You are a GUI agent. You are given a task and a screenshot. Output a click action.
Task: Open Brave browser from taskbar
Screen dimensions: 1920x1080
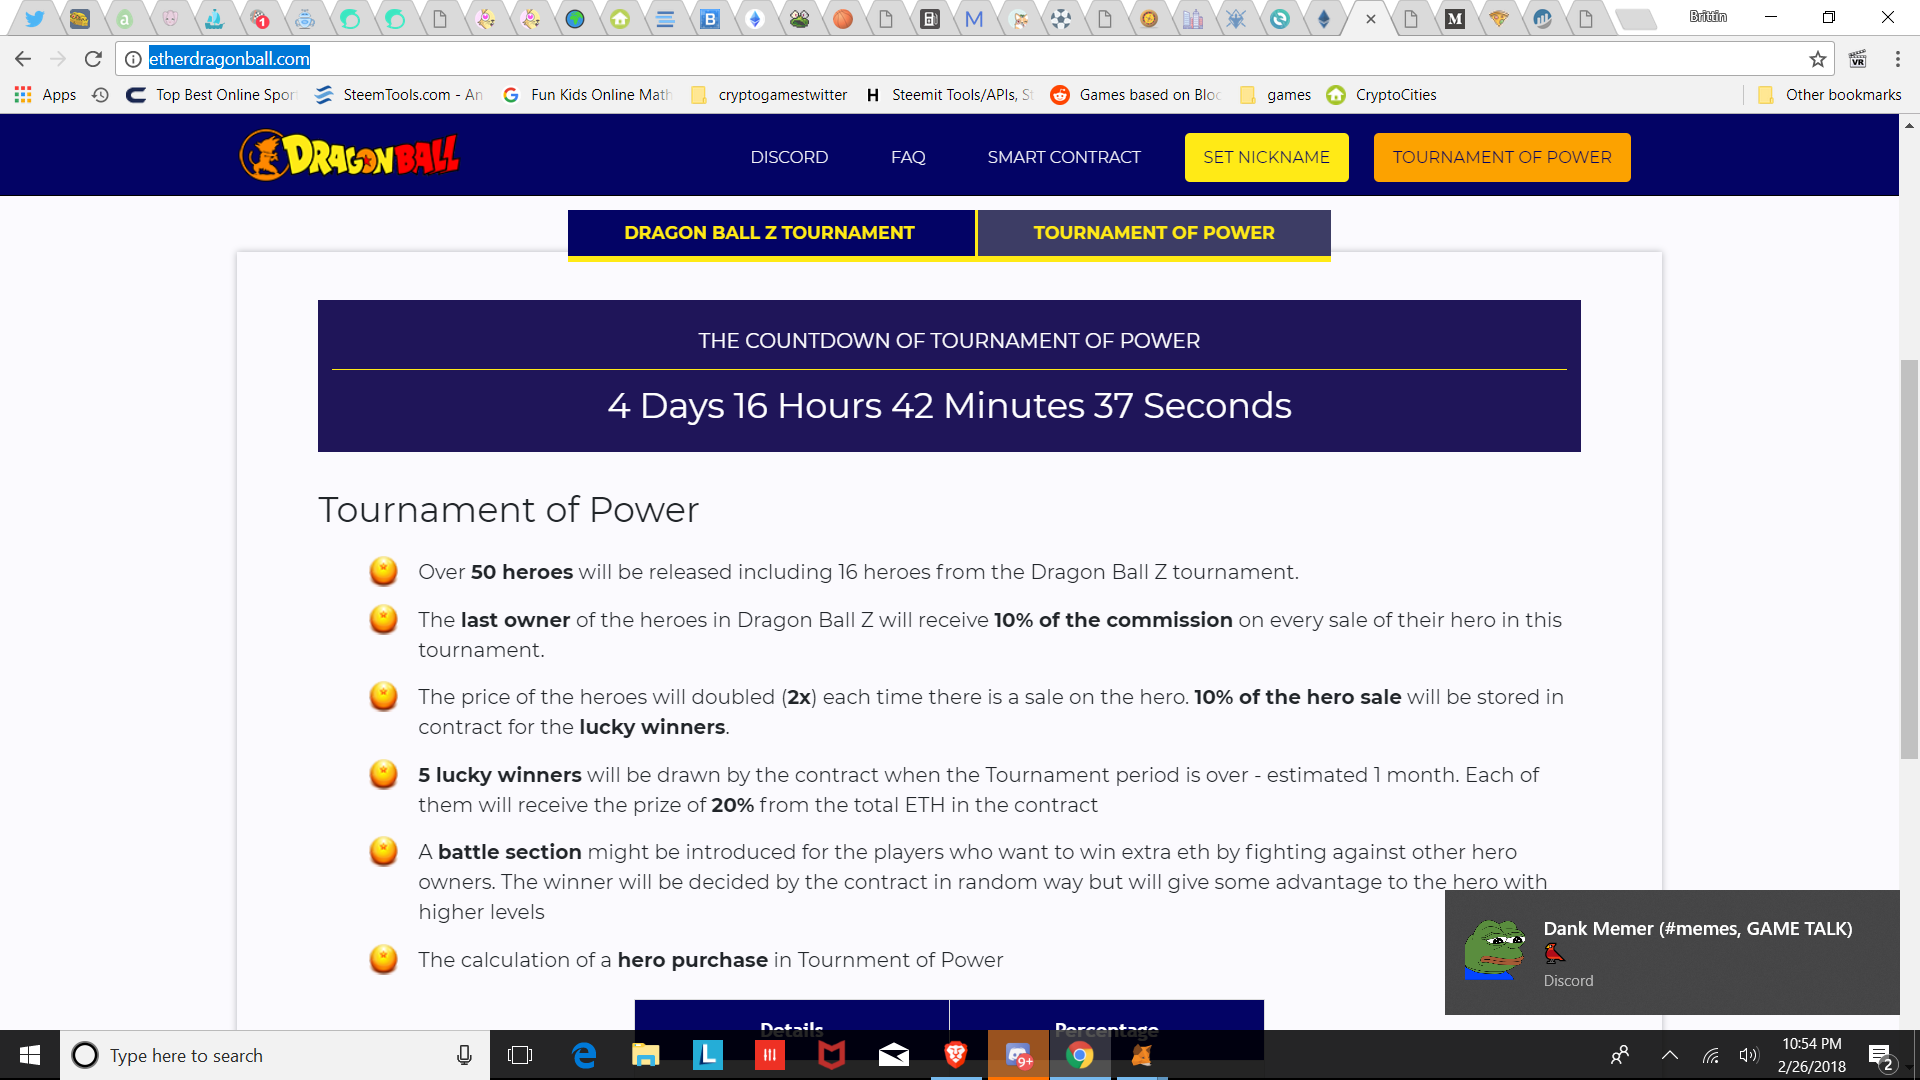955,1055
